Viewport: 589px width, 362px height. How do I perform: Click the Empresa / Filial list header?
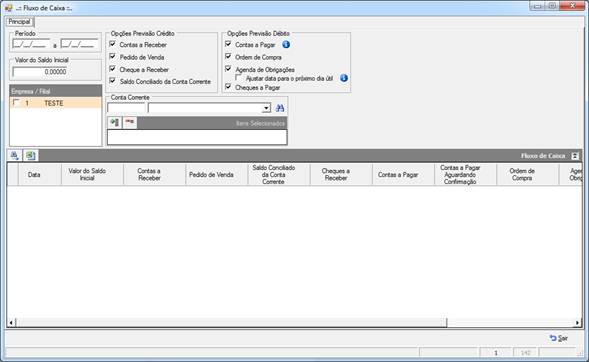coord(56,91)
